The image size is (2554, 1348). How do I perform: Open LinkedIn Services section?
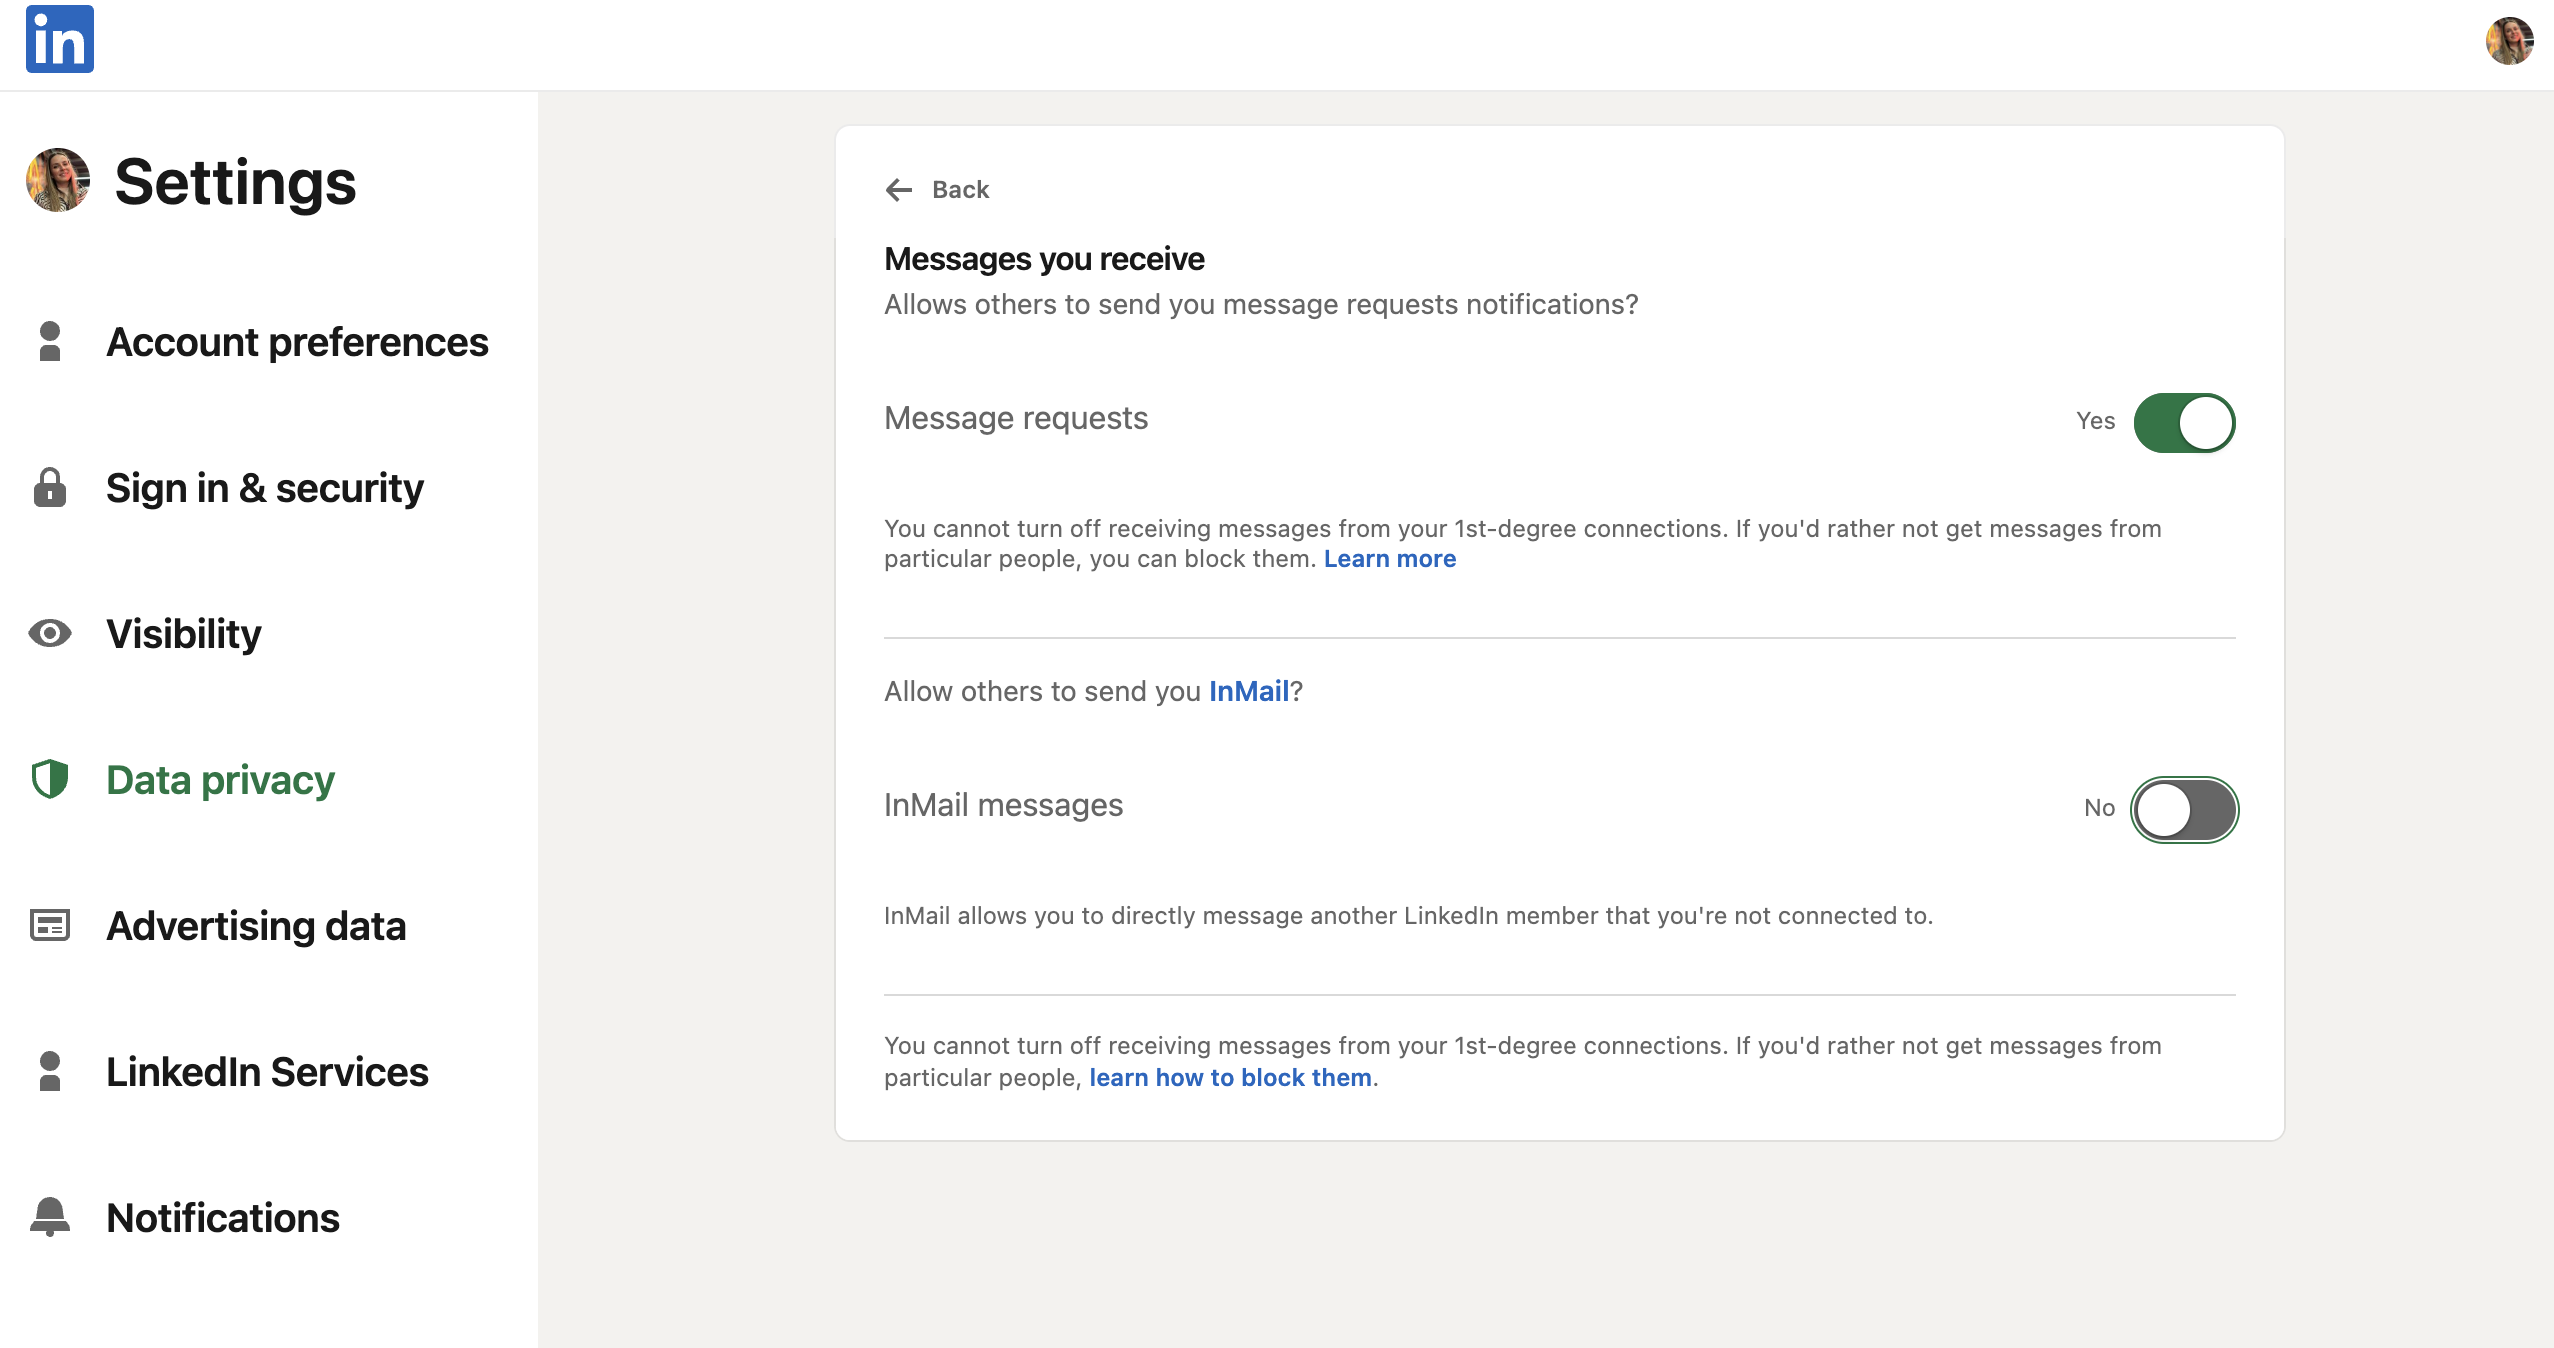click(267, 1072)
